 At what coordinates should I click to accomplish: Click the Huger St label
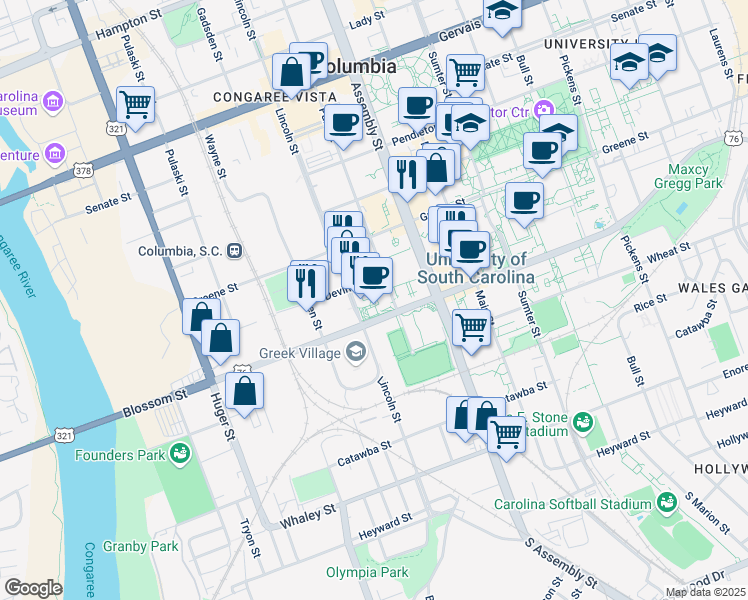click(223, 416)
